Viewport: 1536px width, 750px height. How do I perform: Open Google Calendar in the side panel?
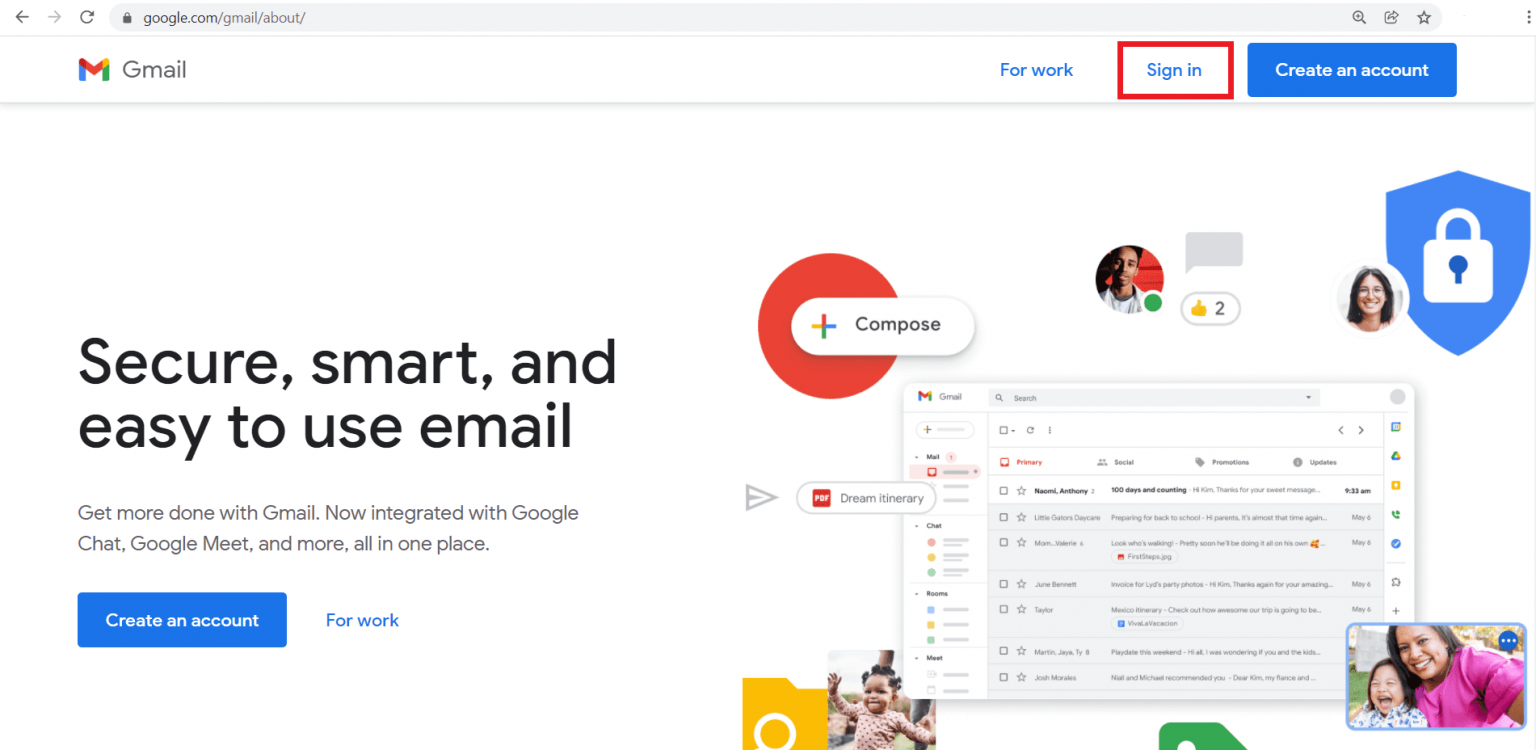click(1396, 425)
